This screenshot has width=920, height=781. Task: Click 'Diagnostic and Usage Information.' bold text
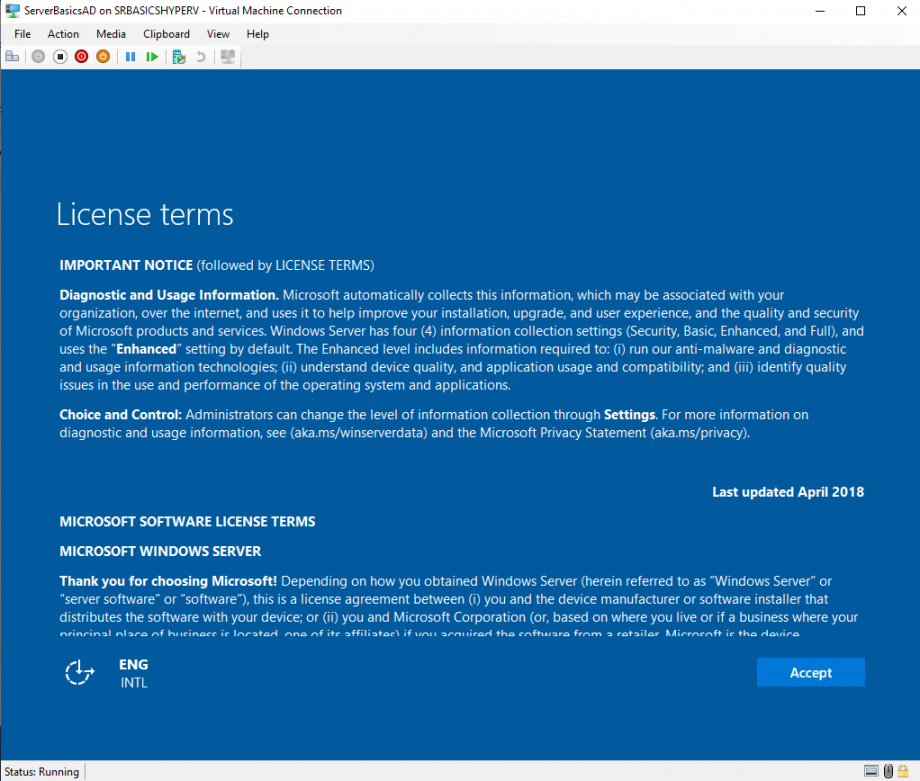click(169, 295)
